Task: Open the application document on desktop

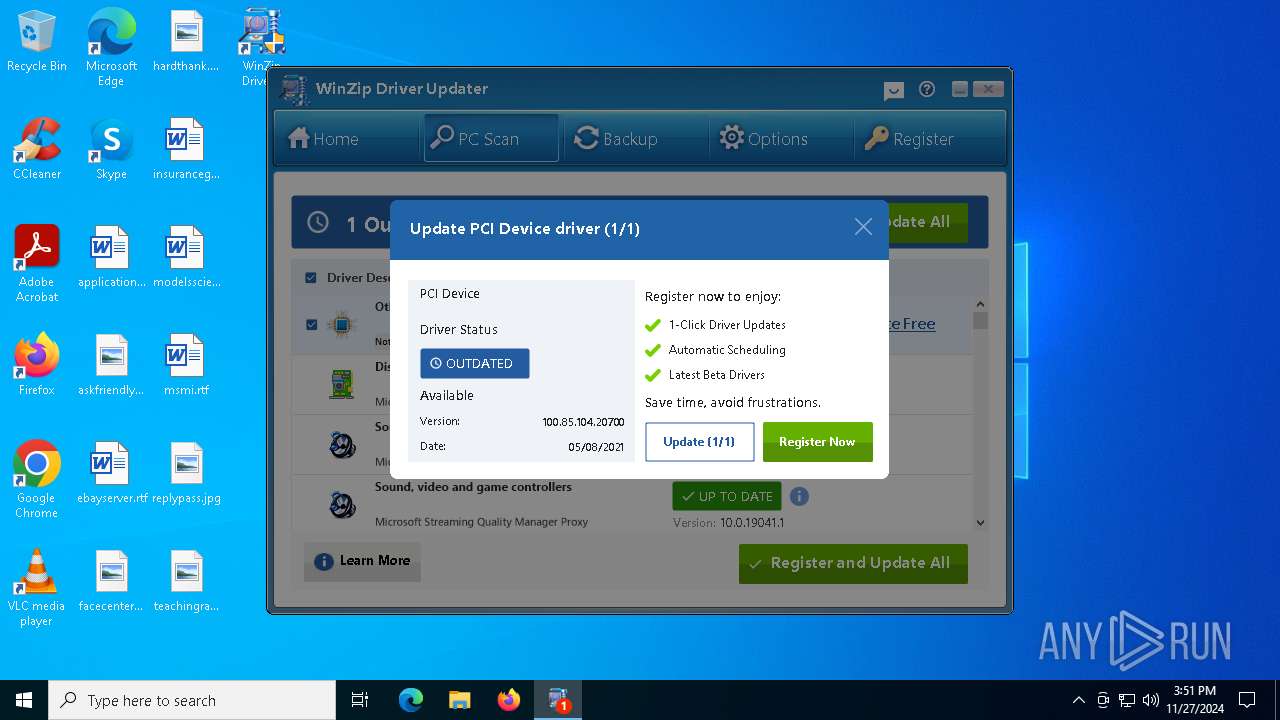Action: pyautogui.click(x=111, y=257)
